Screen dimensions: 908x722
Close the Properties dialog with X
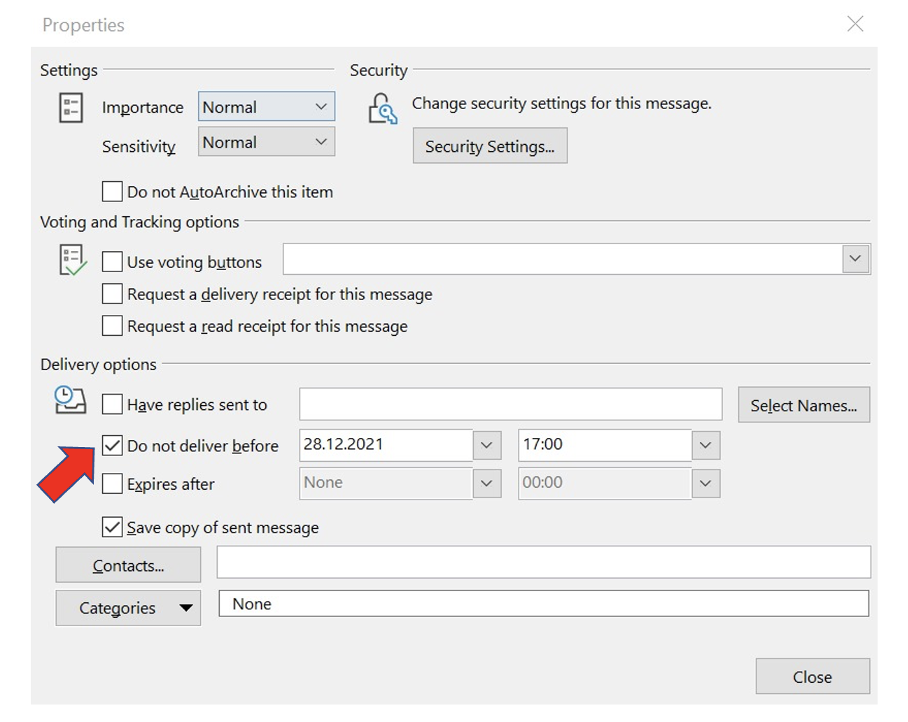click(855, 24)
